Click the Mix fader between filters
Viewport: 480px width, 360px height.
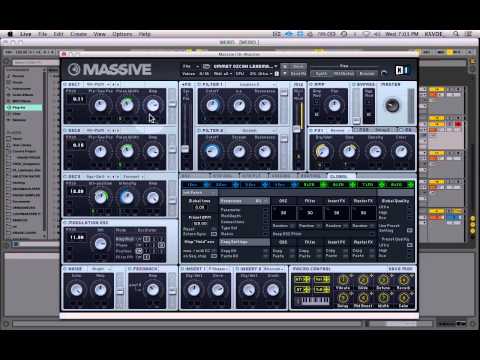pyautogui.click(x=297, y=129)
